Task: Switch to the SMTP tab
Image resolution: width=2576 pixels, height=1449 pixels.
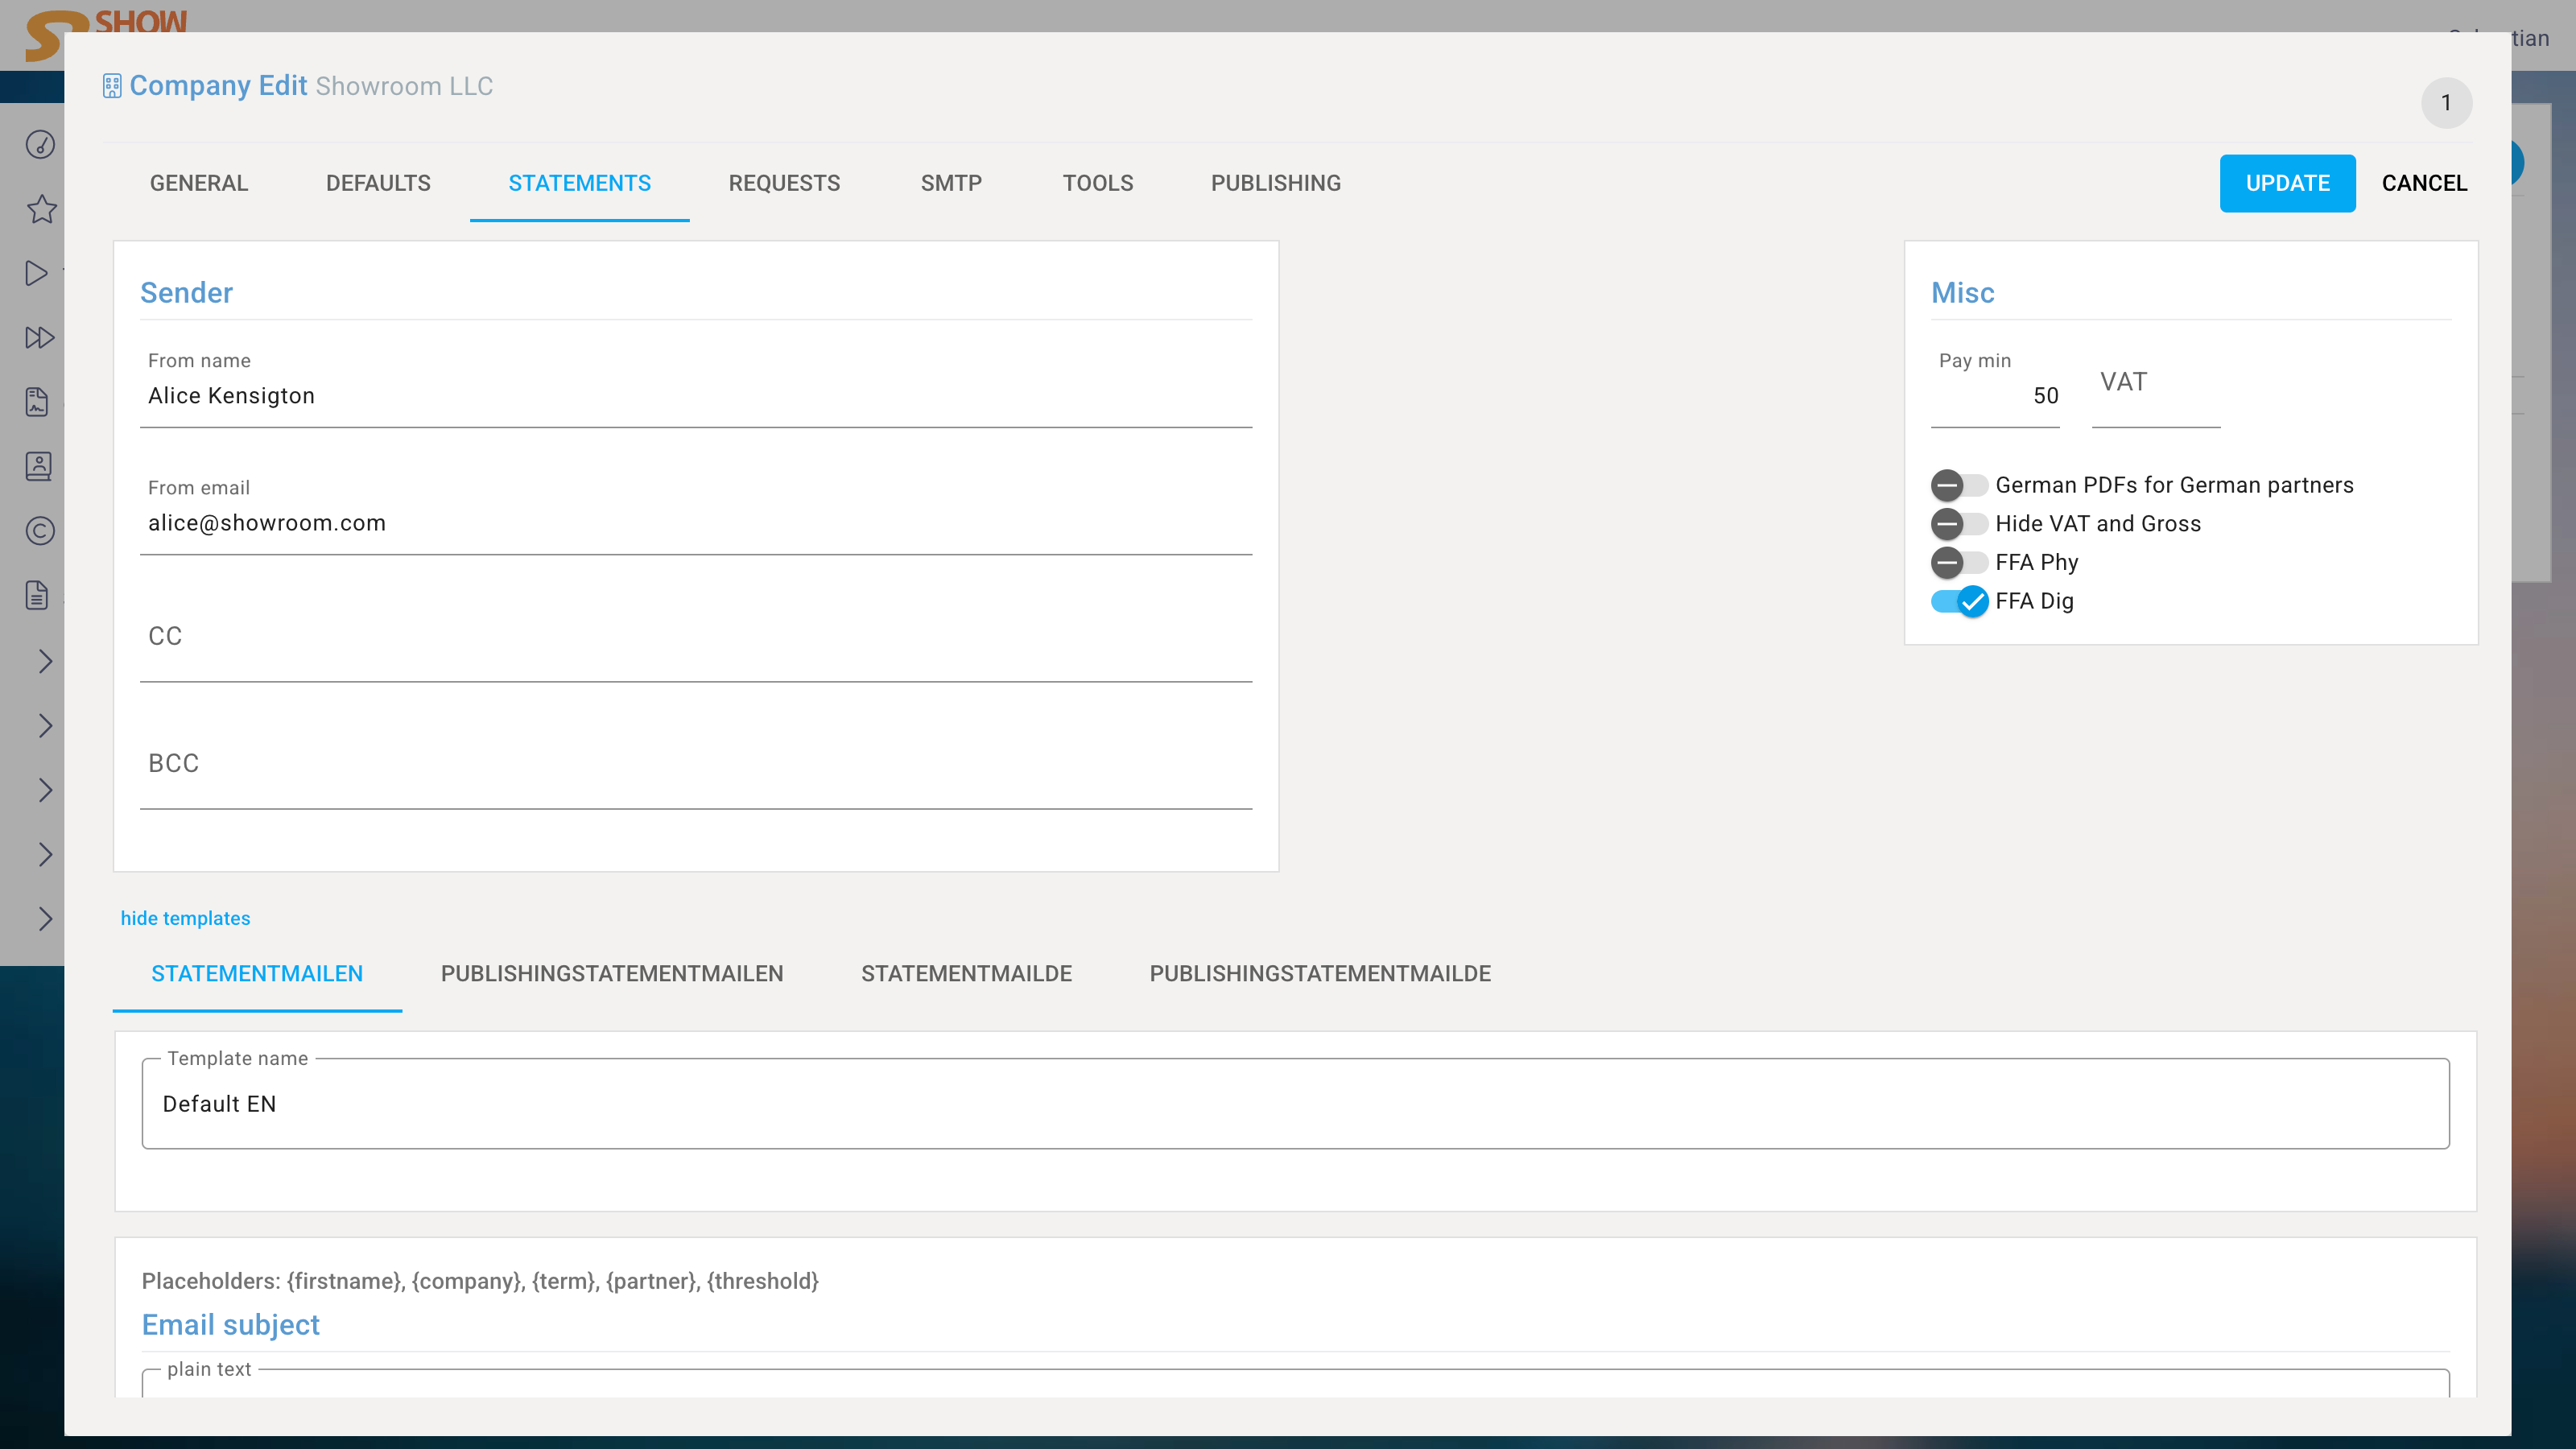Action: click(x=950, y=183)
